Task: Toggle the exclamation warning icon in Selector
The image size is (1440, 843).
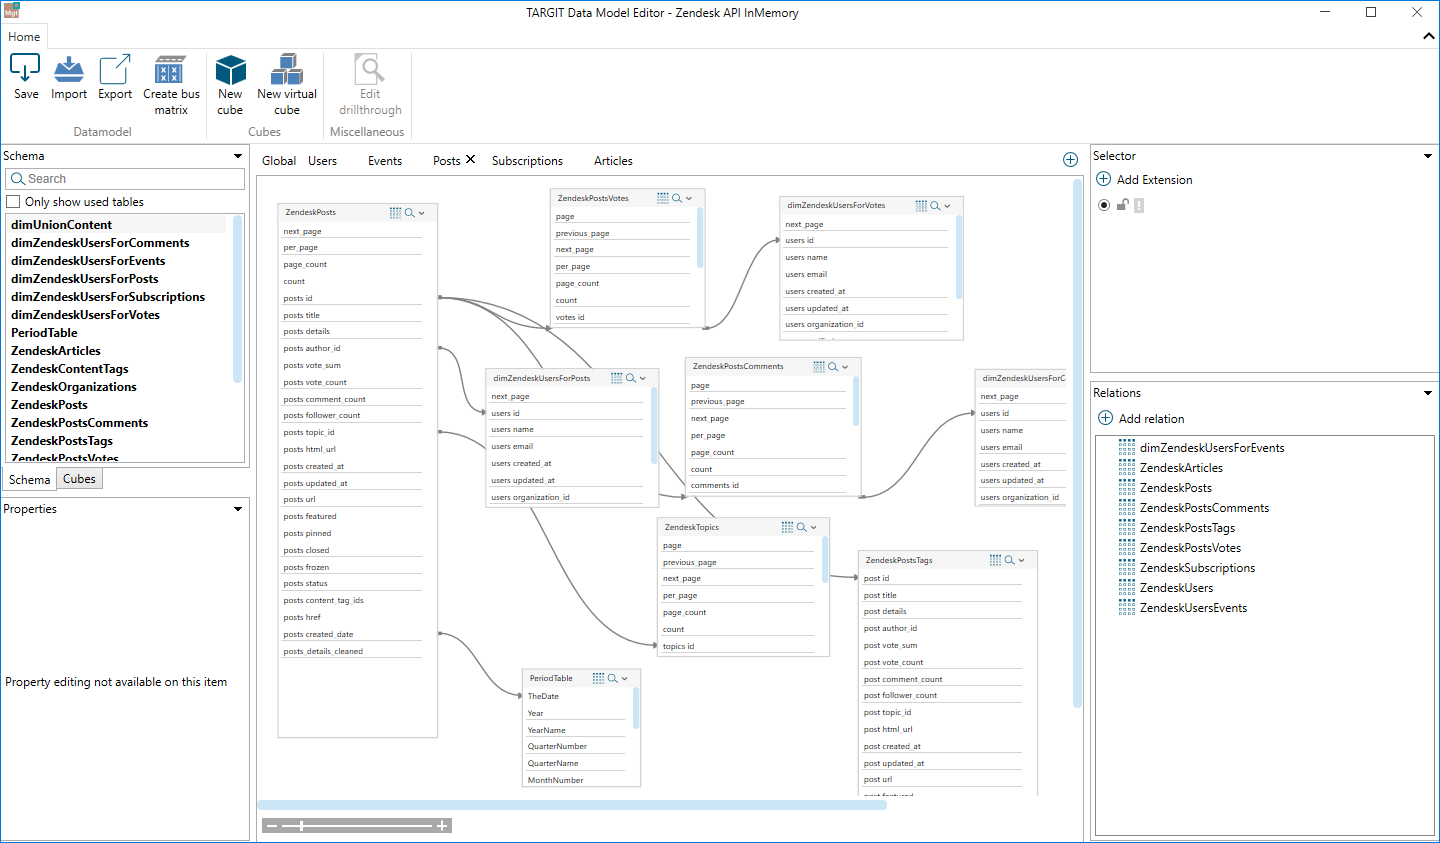Action: (1139, 205)
